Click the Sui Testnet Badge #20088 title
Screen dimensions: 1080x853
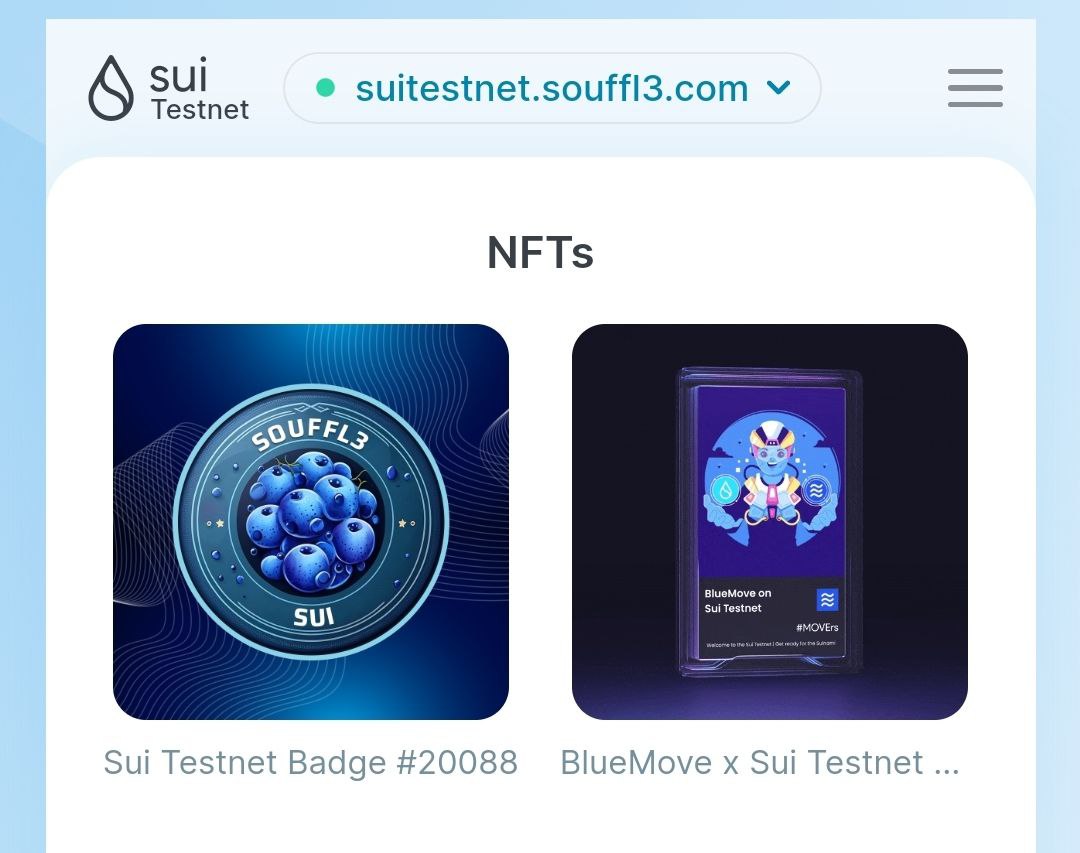tap(311, 763)
